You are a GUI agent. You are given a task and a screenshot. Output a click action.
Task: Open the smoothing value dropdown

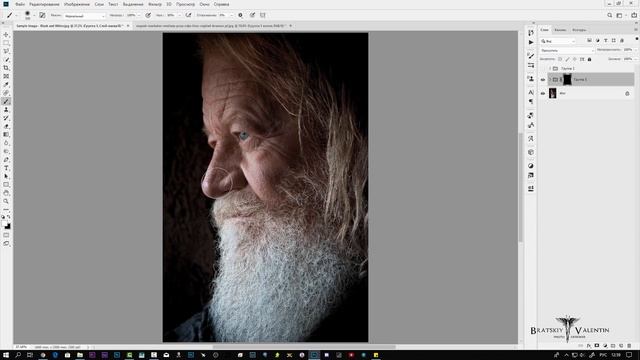coord(231,16)
